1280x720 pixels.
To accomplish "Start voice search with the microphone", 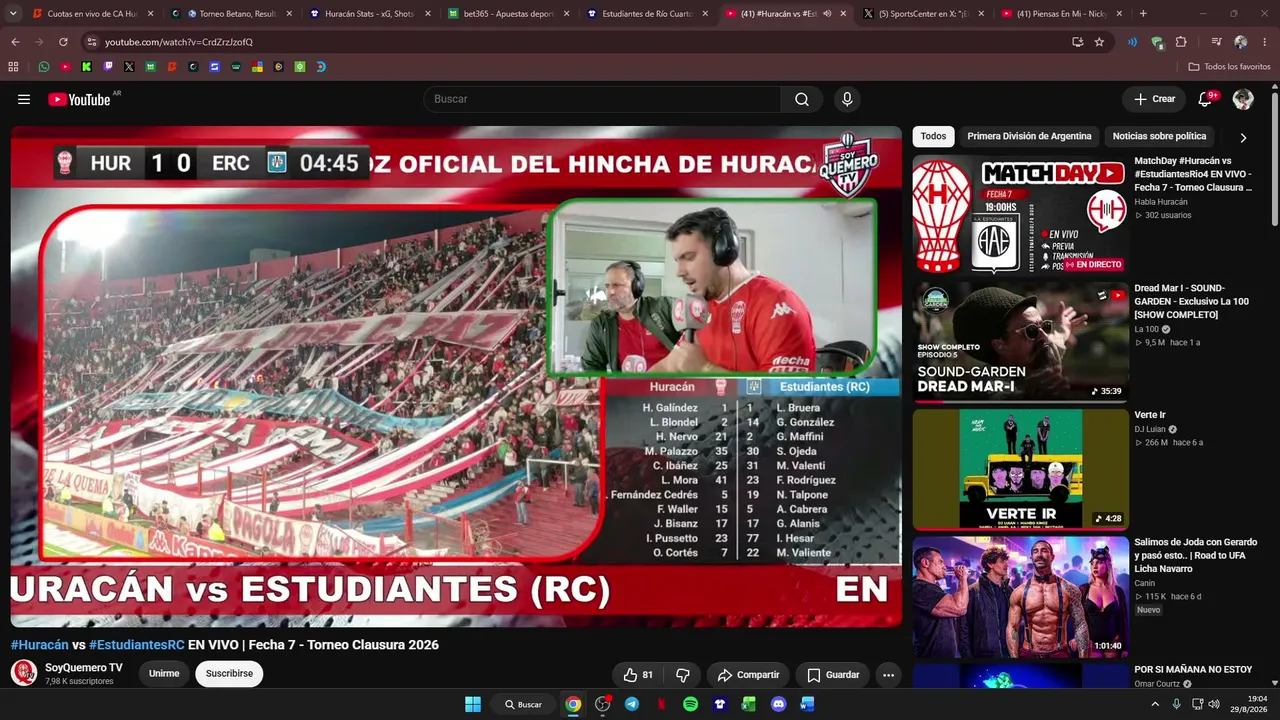I will (847, 99).
